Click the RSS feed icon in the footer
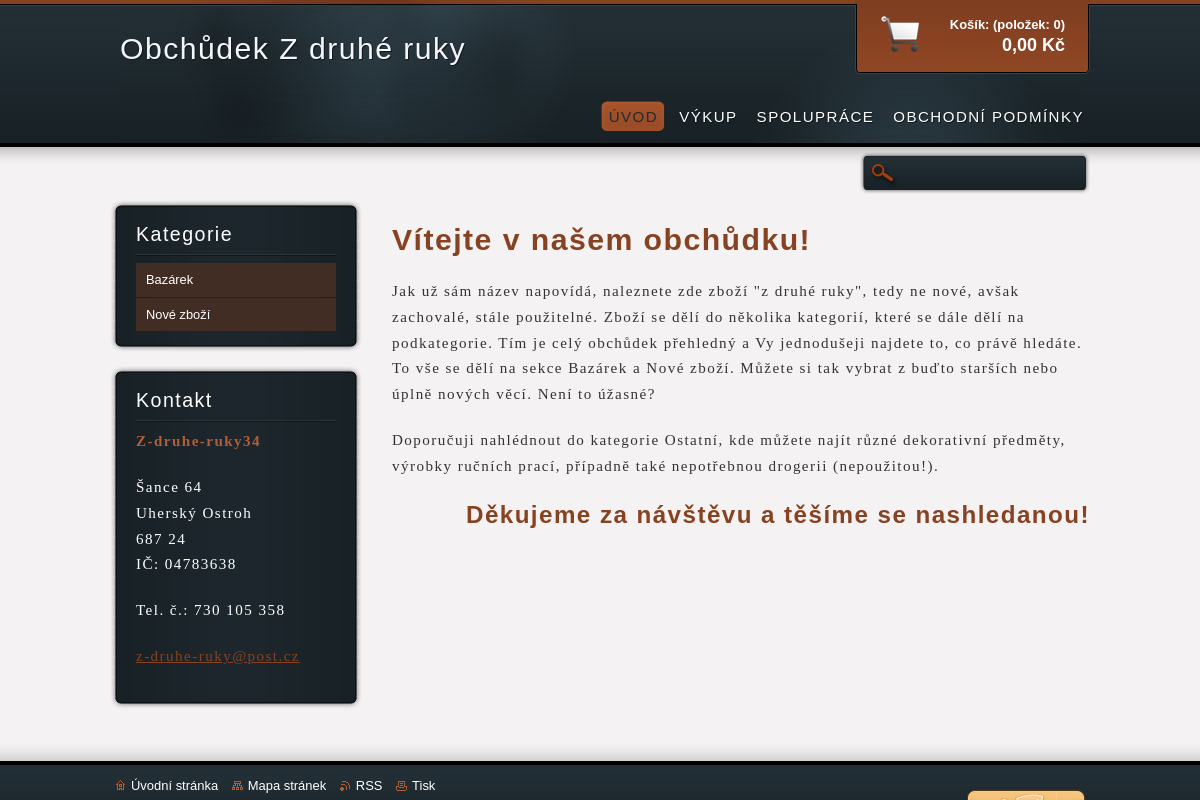Screen dimensions: 1200x800 (344, 785)
